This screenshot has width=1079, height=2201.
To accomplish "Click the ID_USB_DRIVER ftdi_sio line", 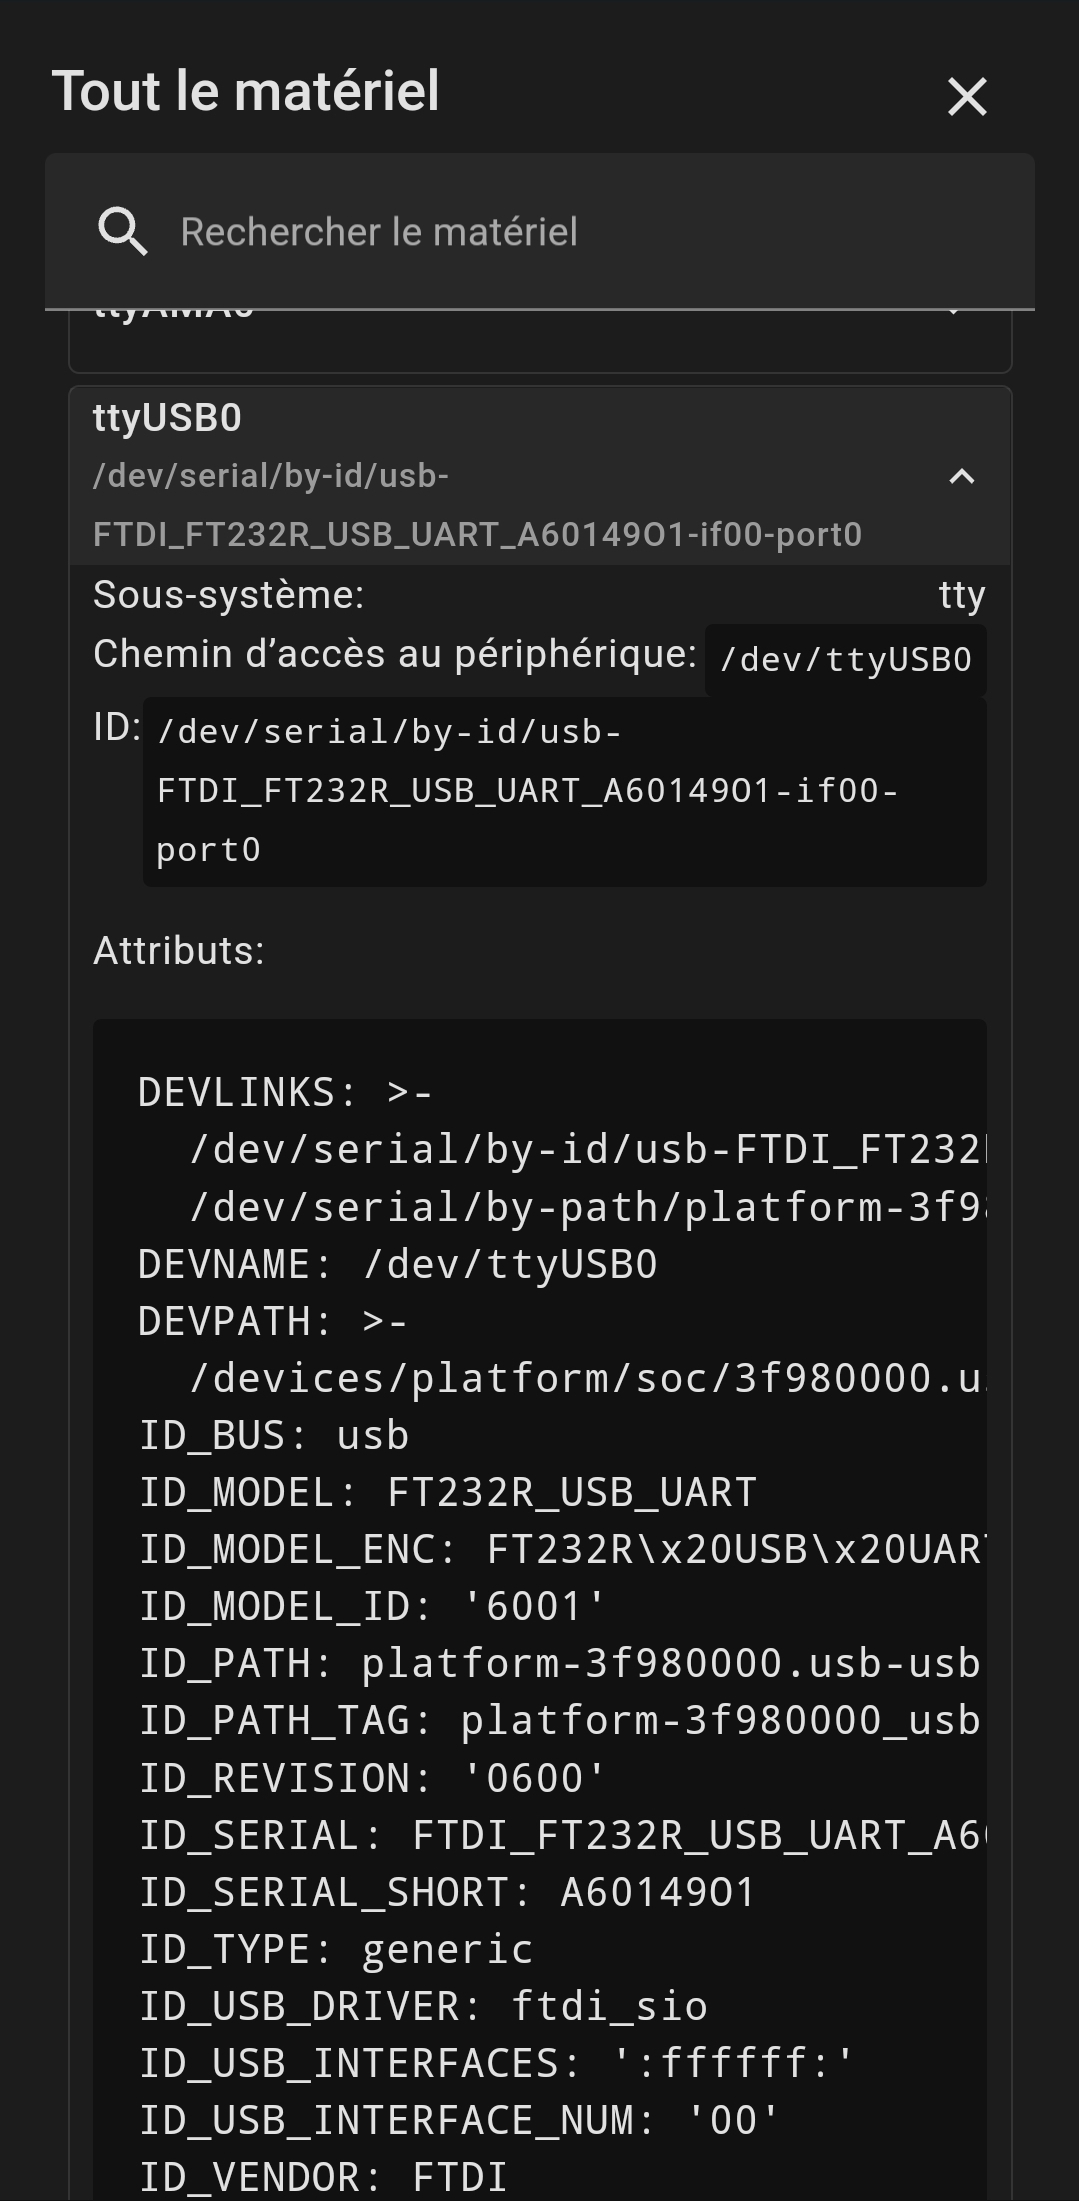I will [422, 2006].
